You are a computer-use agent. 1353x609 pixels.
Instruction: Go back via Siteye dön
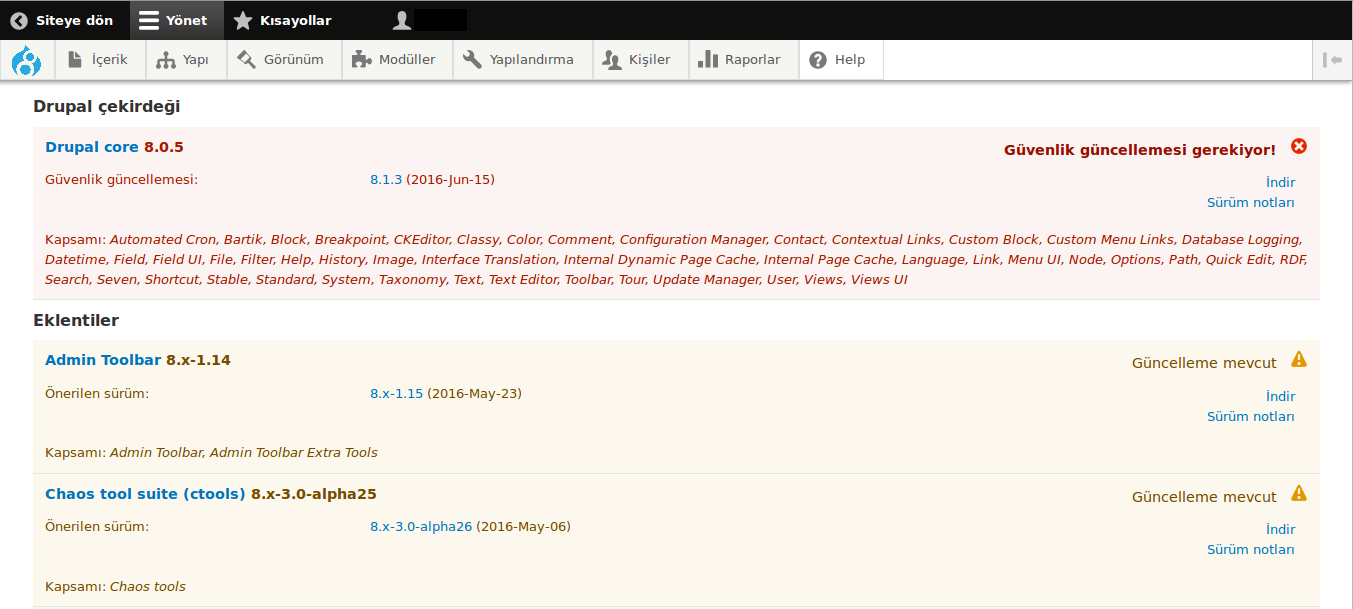pos(64,20)
